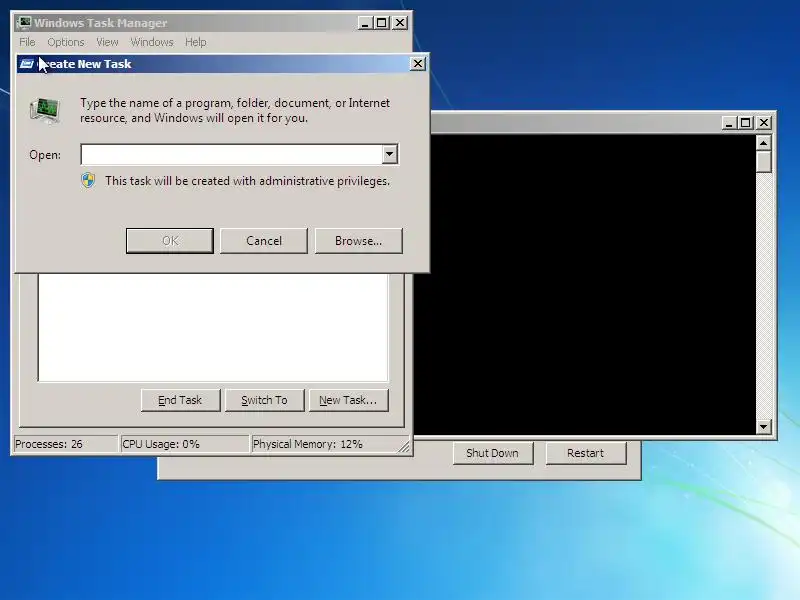Minimize the Windows Task Manager window
The width and height of the screenshot is (800, 600).
[x=365, y=23]
